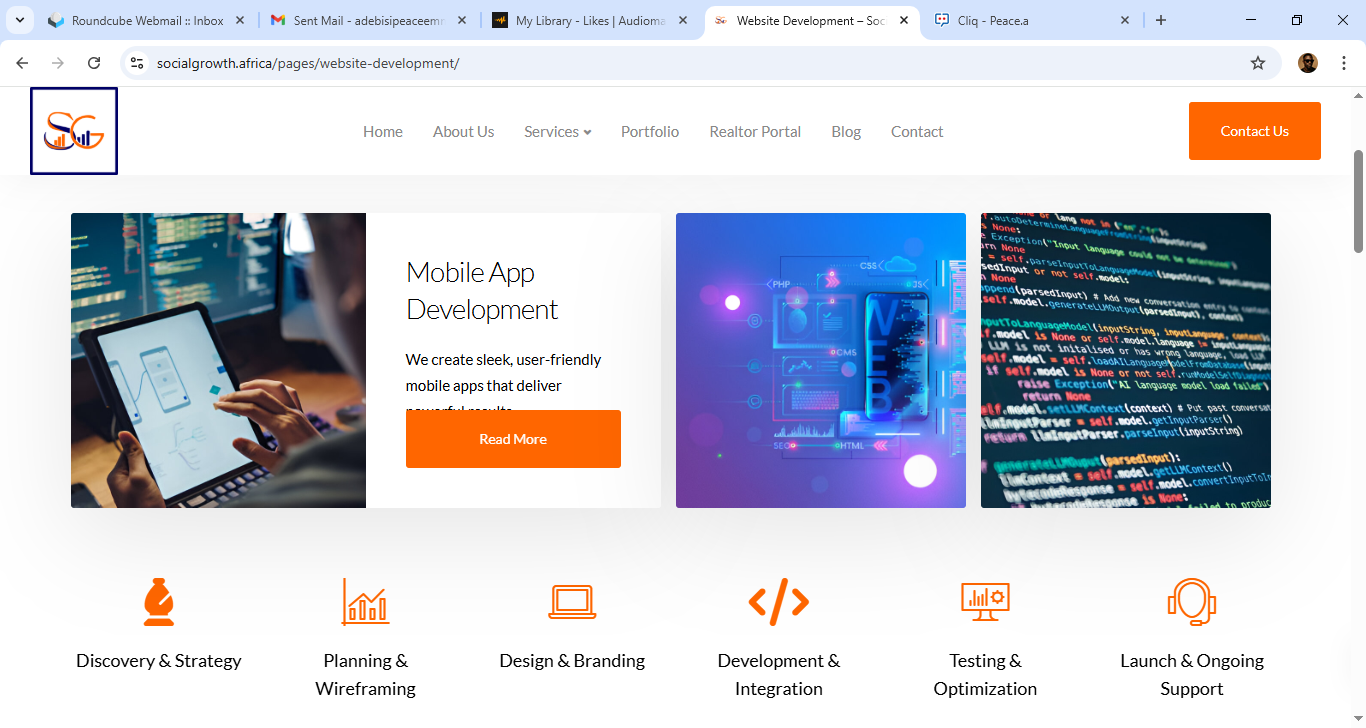This screenshot has width=1366, height=728.
Task: Click the page vertical scrollbar thumb
Action: (1358, 200)
